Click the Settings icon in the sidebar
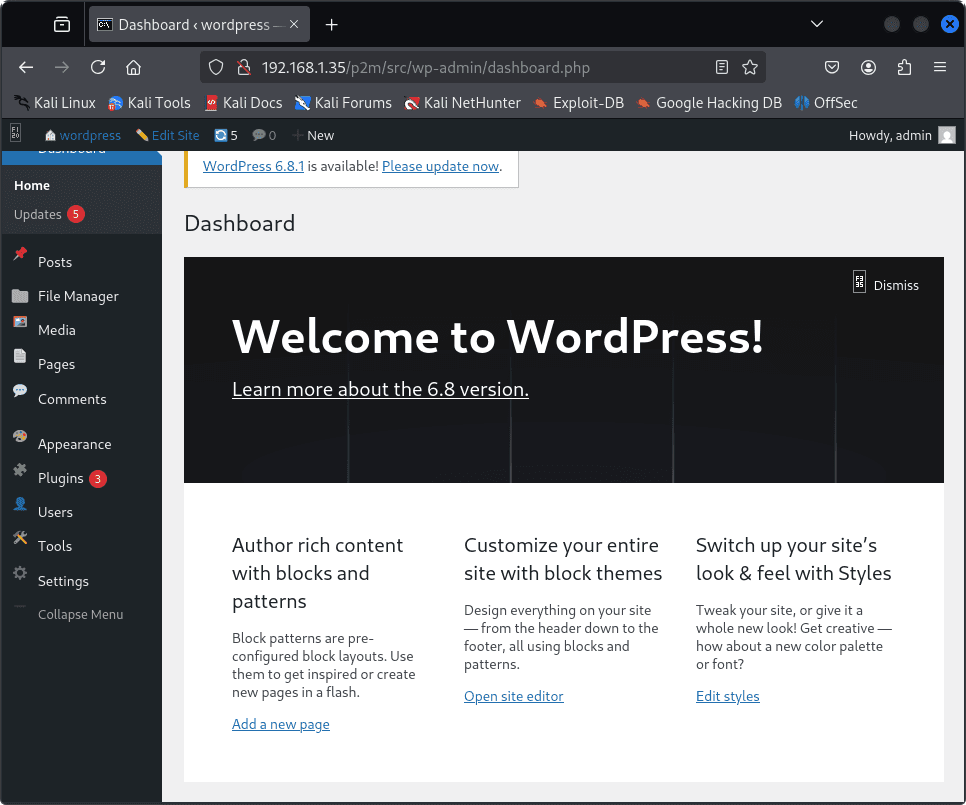Screen dimensions: 966x805 point(20,574)
